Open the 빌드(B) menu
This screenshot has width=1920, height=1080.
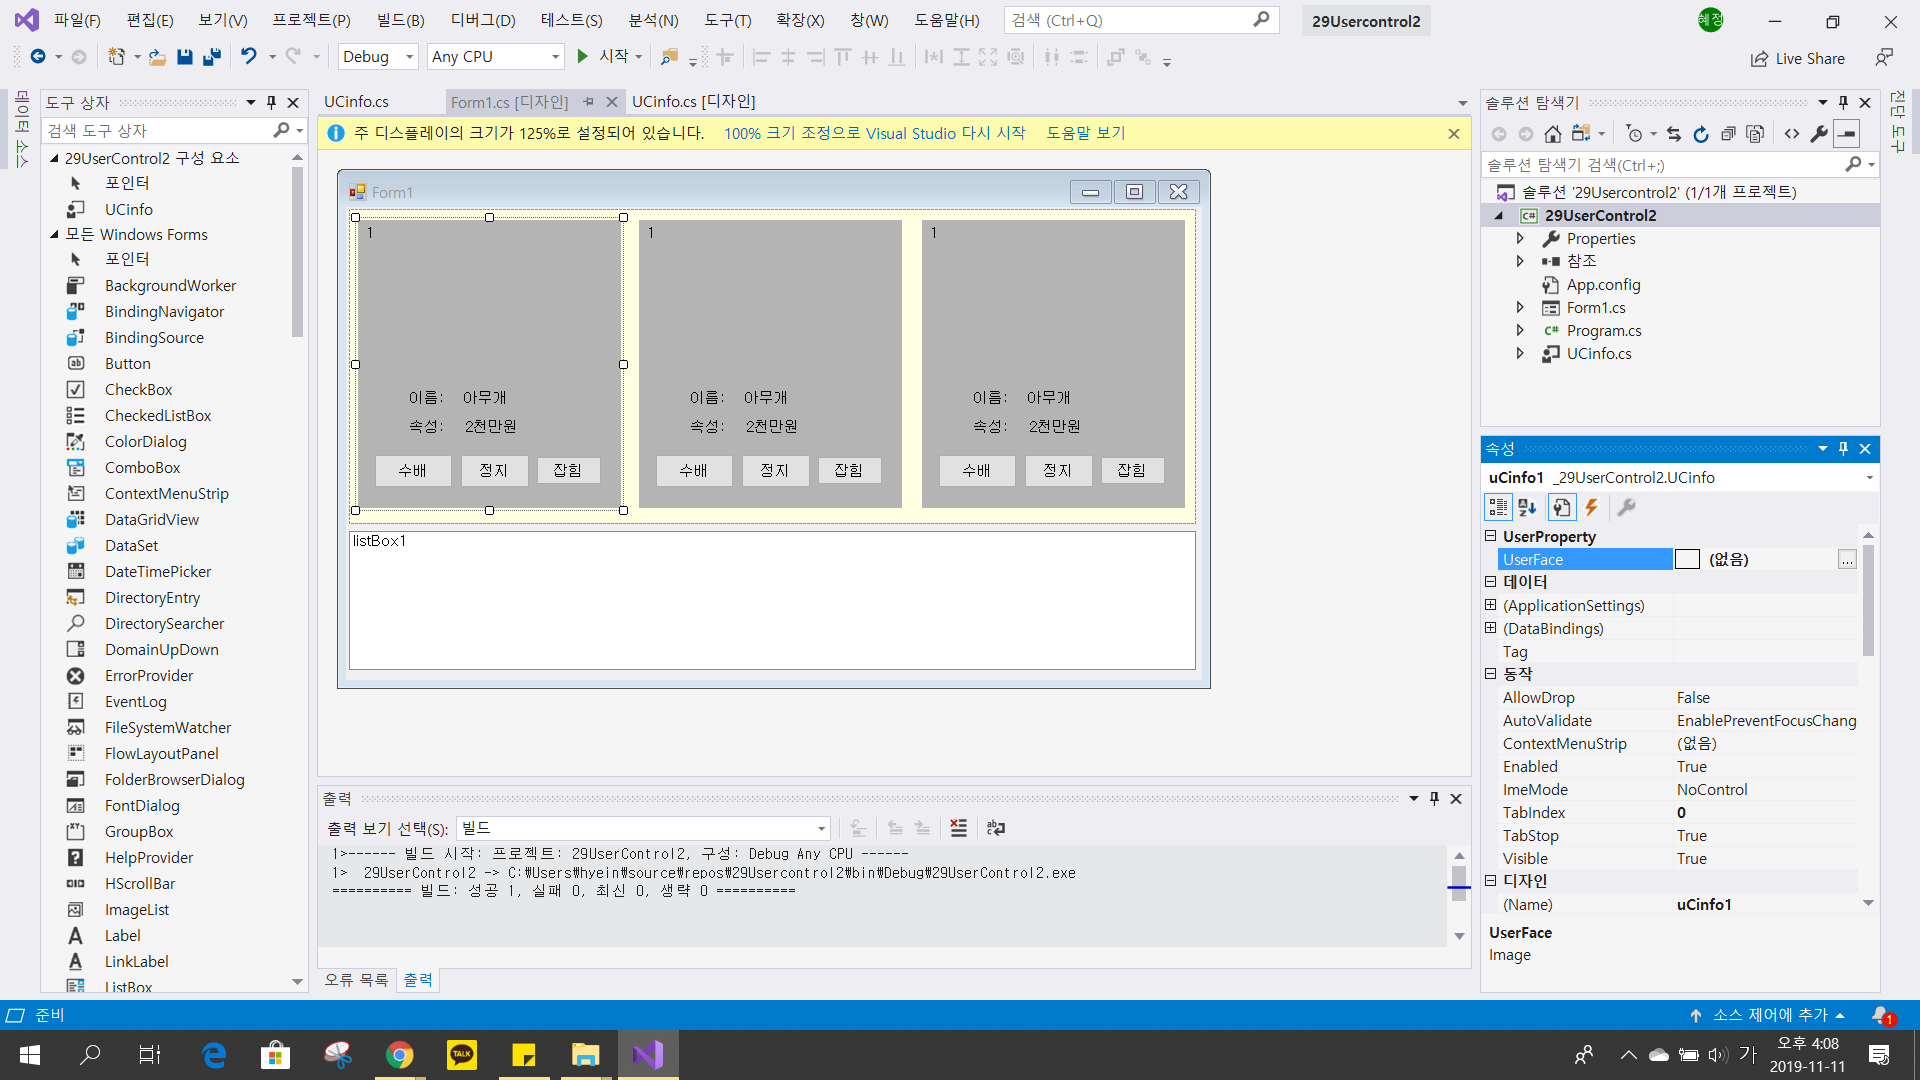click(400, 20)
